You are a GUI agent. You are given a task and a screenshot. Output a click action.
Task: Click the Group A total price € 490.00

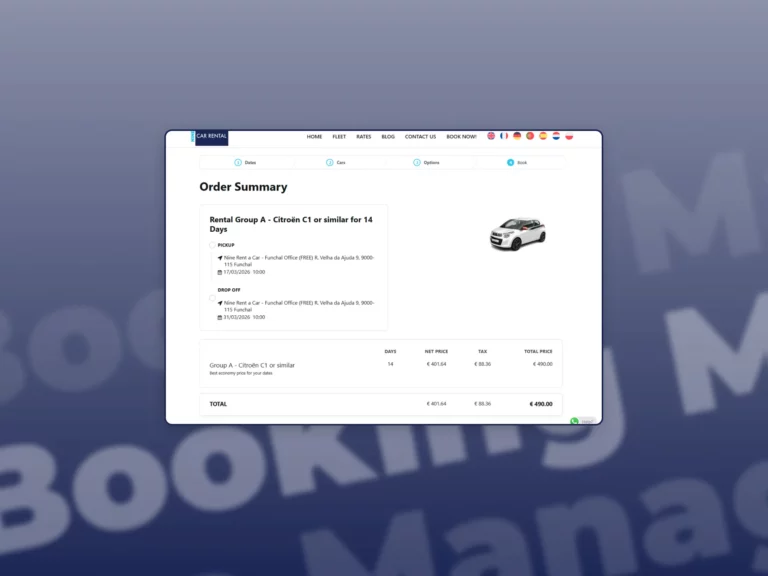tap(543, 364)
